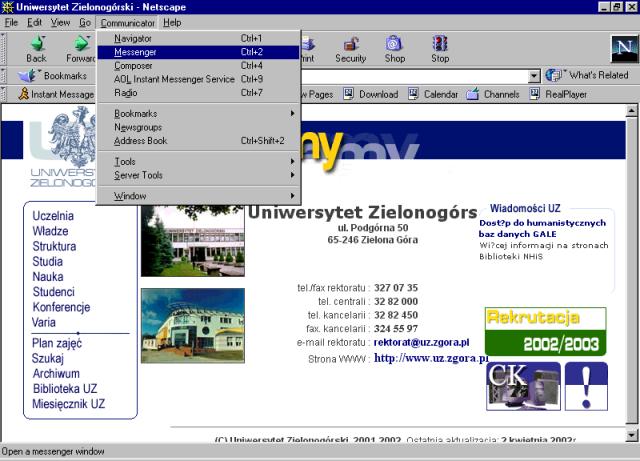Click the Varia link
This screenshot has height=461, width=640.
click(43, 322)
